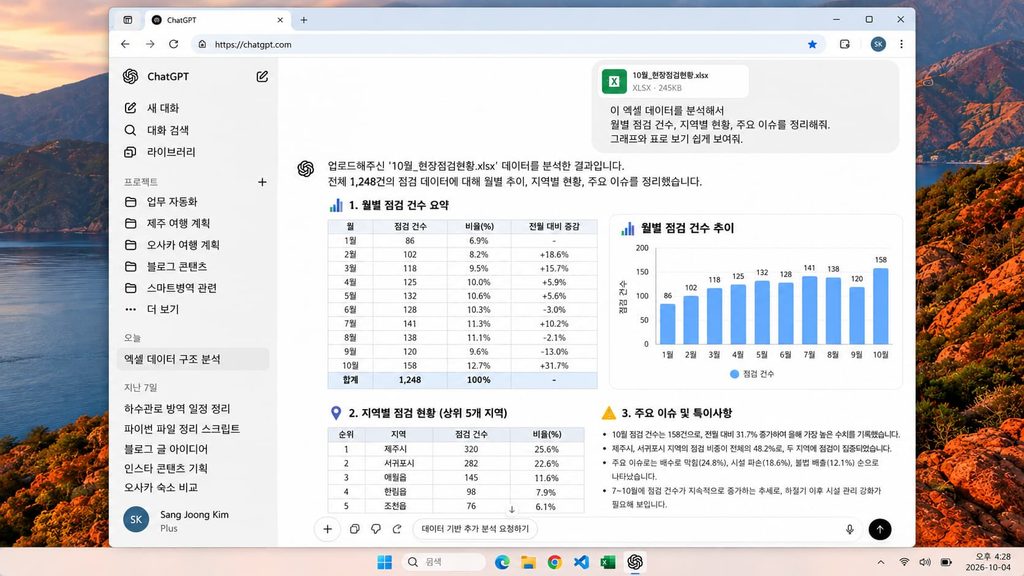Screen dimensions: 1024x576
Task: Open the 오사카 숙소 비교 chat
Action: [x=161, y=487]
